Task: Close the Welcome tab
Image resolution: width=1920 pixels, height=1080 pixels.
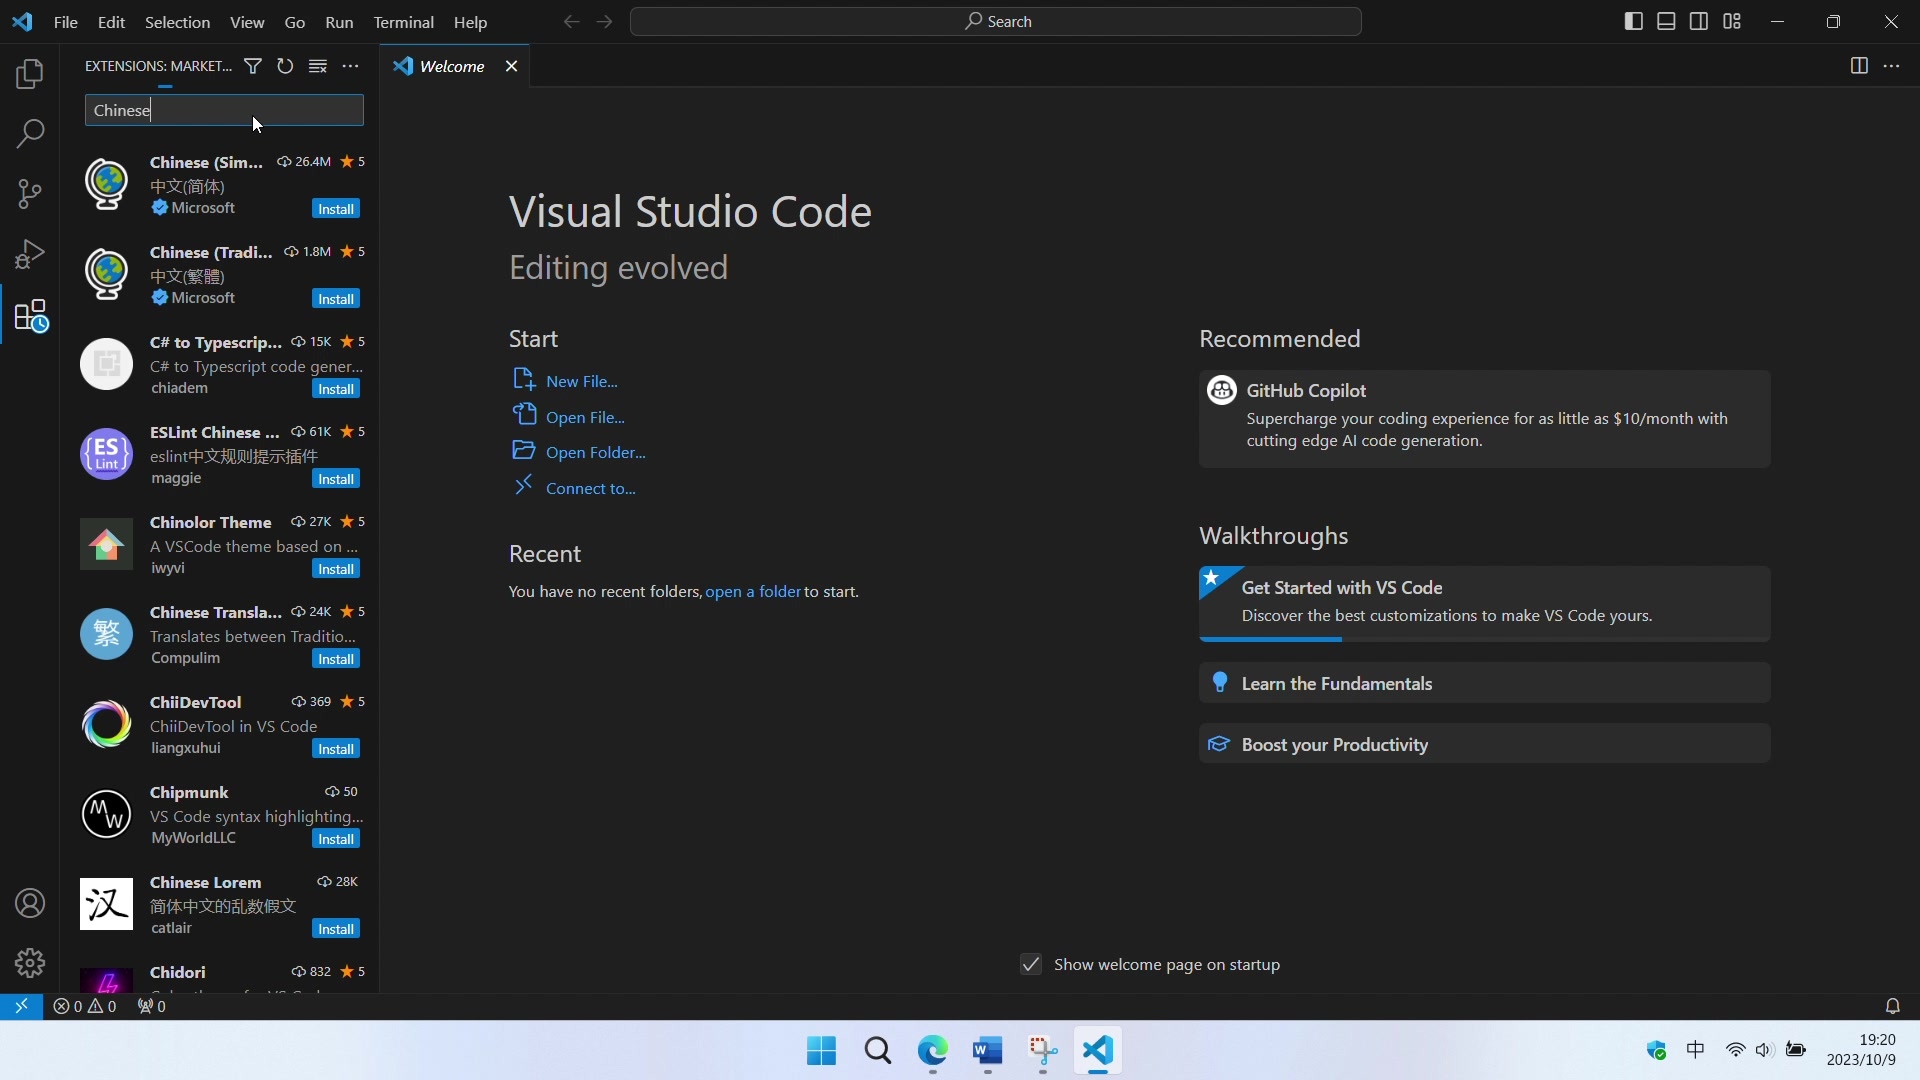Action: (x=511, y=66)
